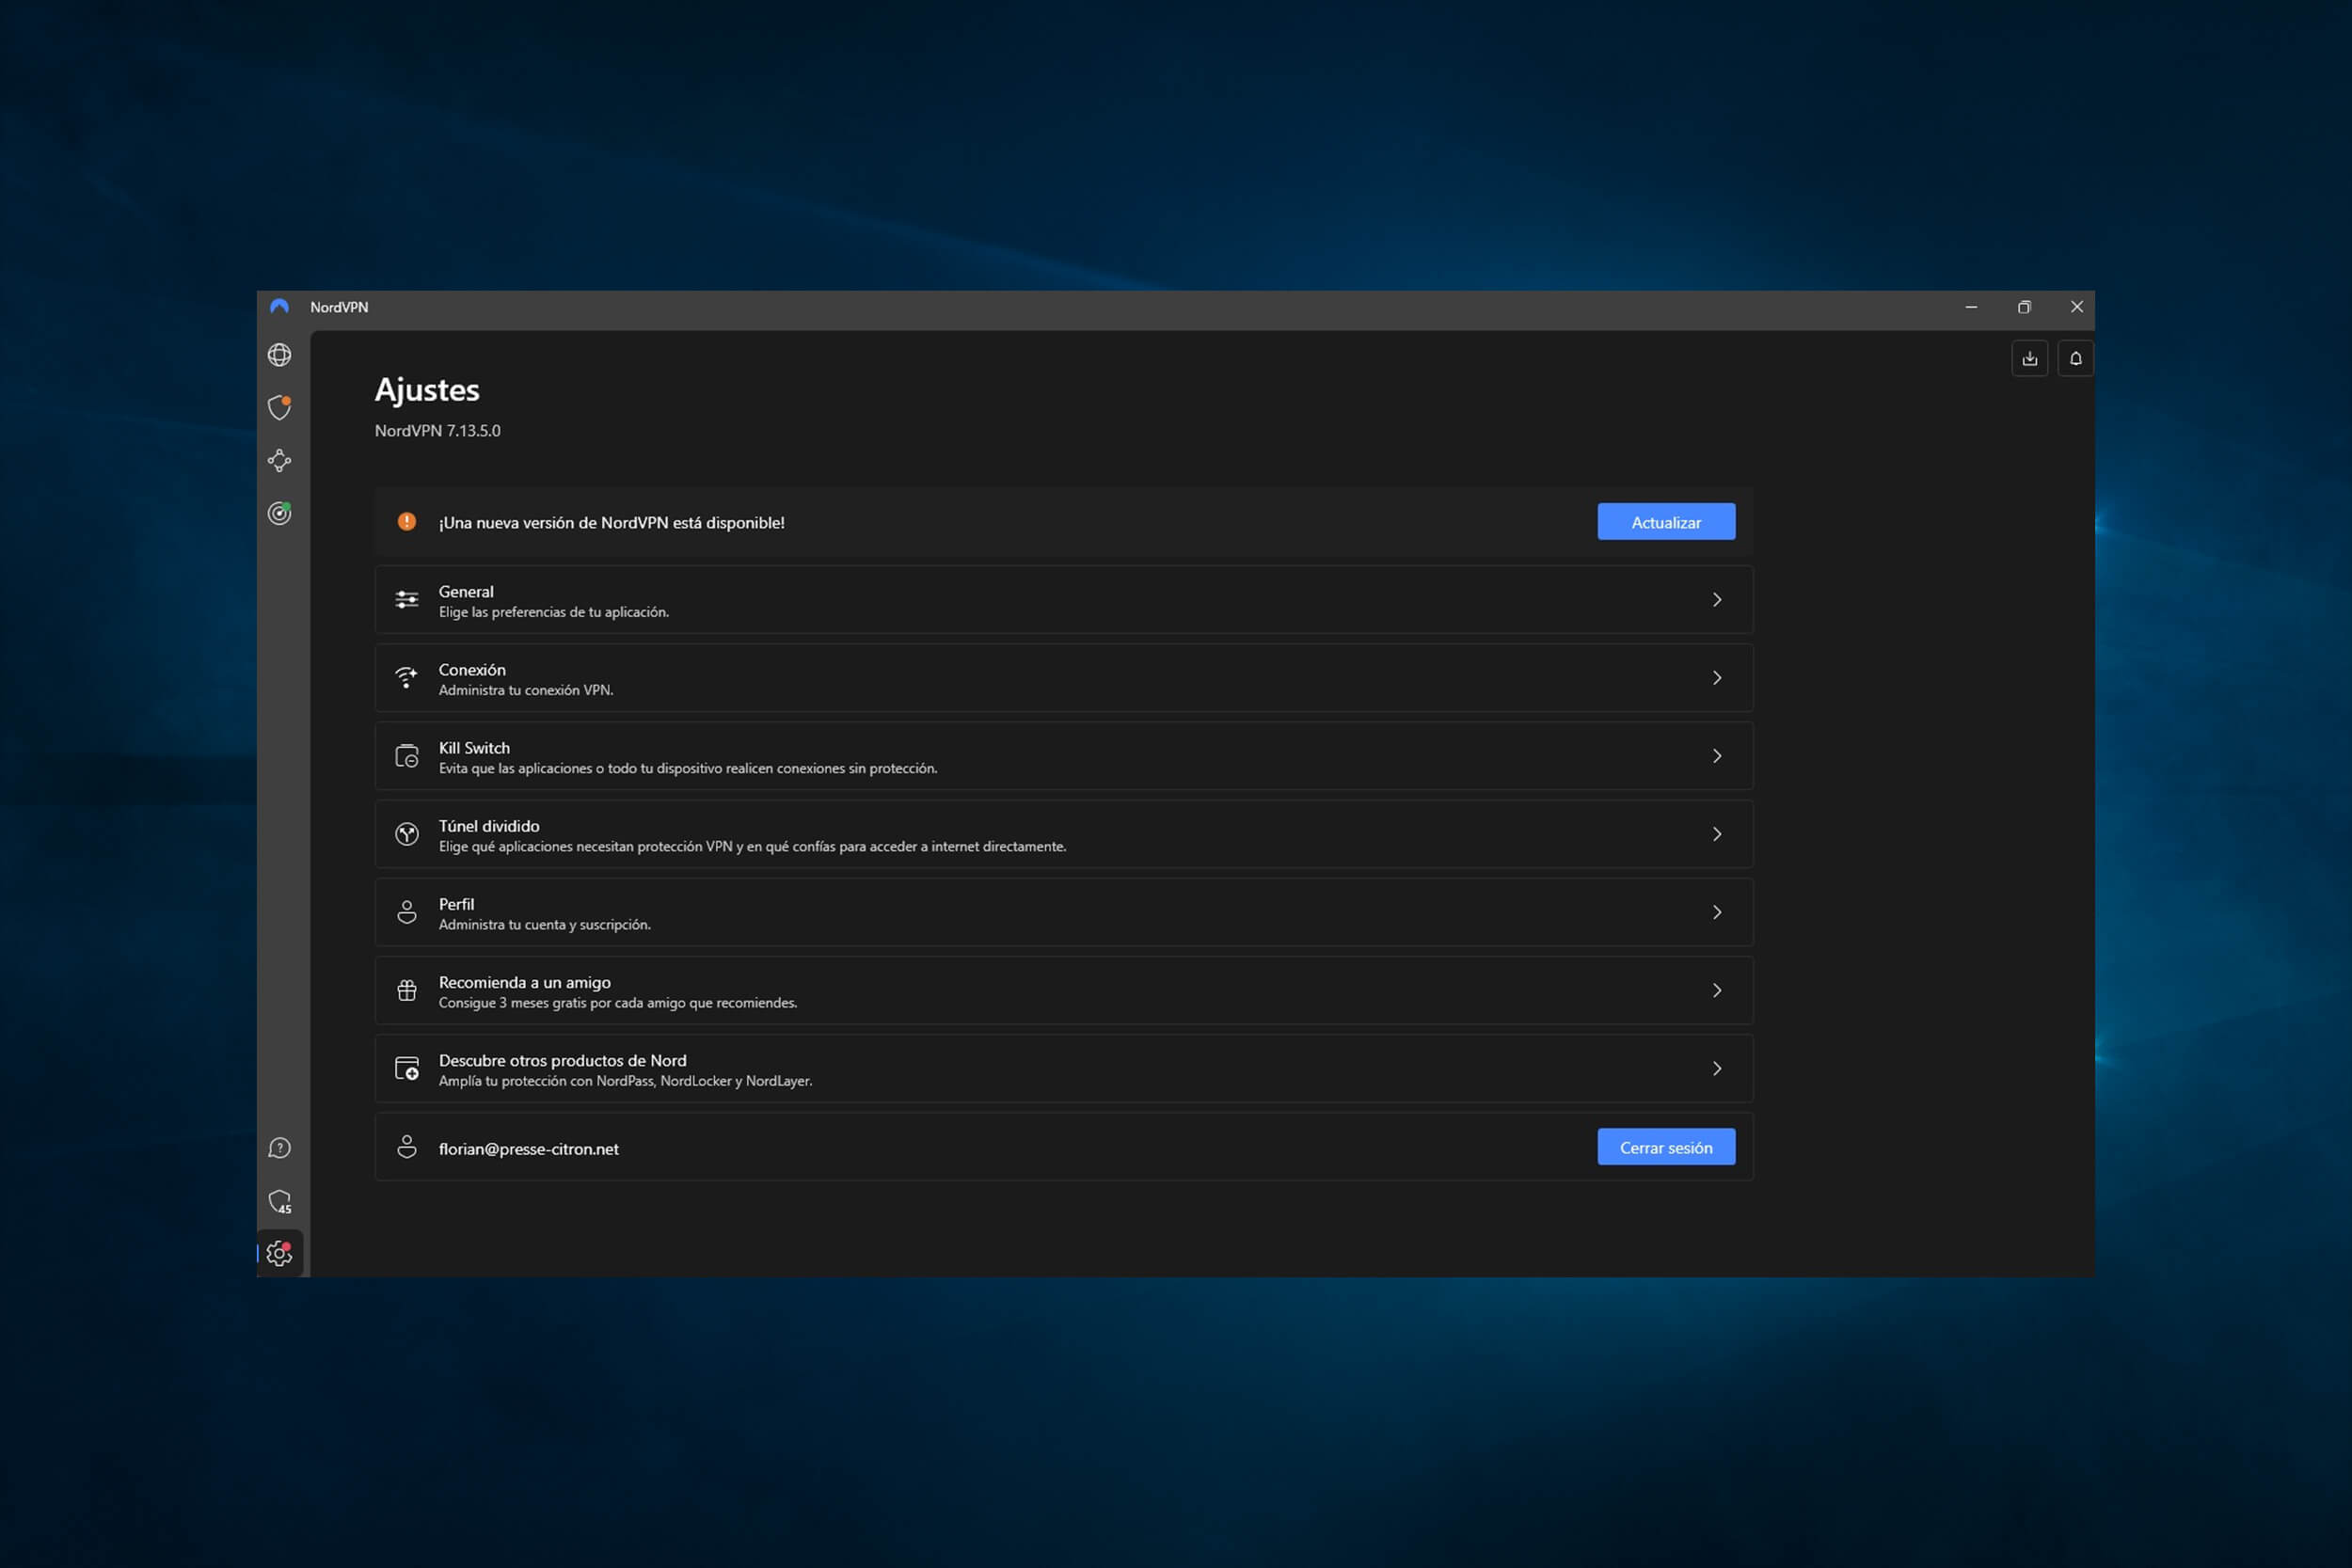Click the new version available message
The image size is (2352, 1568).
pos(611,523)
